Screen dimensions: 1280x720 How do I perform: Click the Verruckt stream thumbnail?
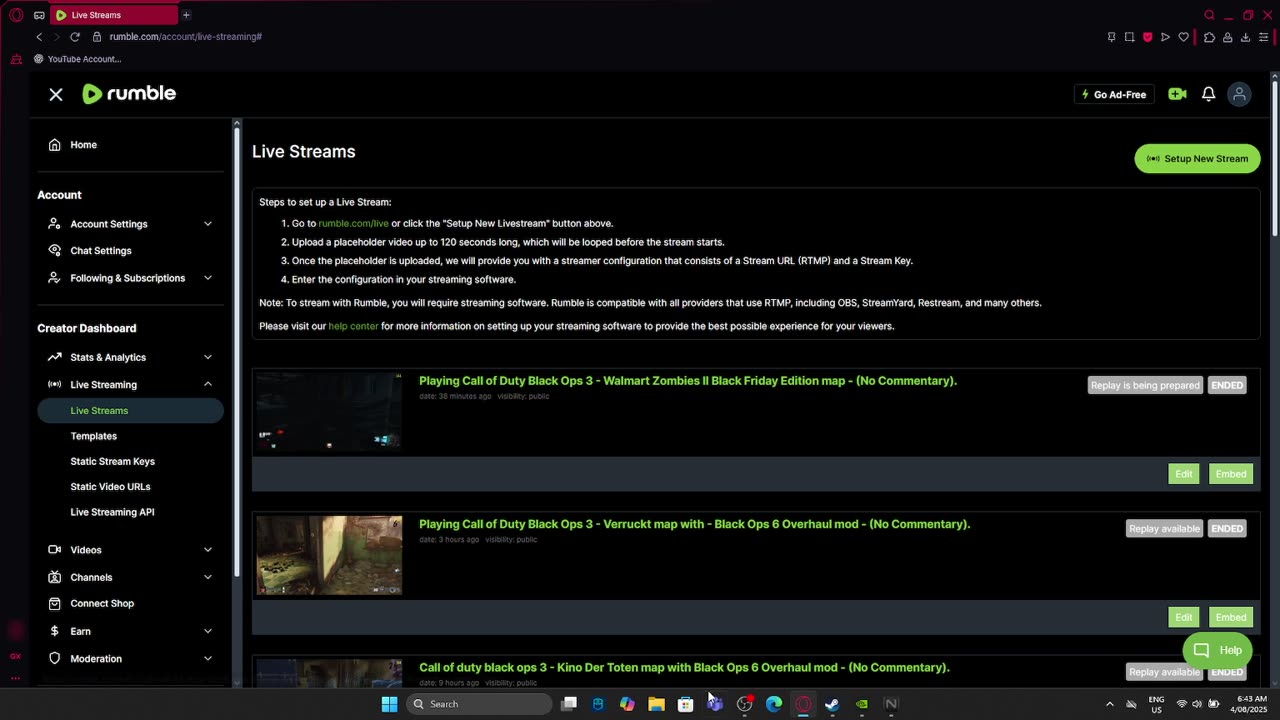tap(329, 555)
